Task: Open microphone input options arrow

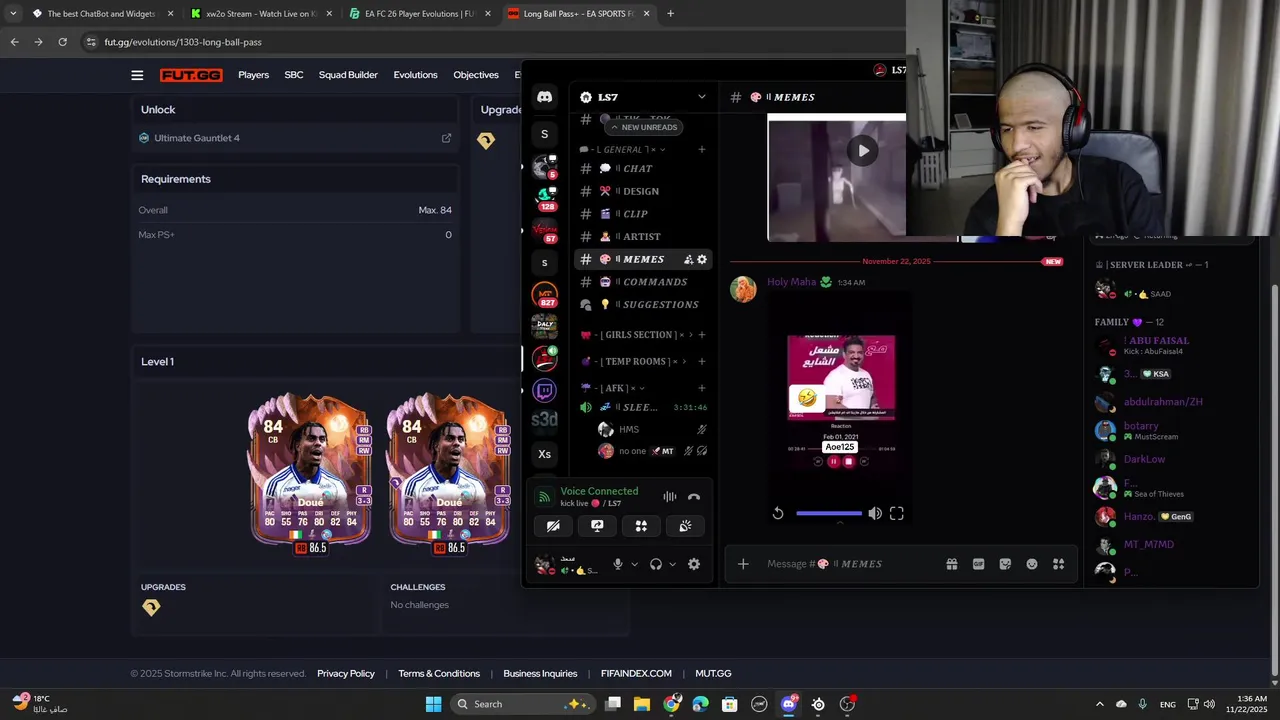Action: 634,564
